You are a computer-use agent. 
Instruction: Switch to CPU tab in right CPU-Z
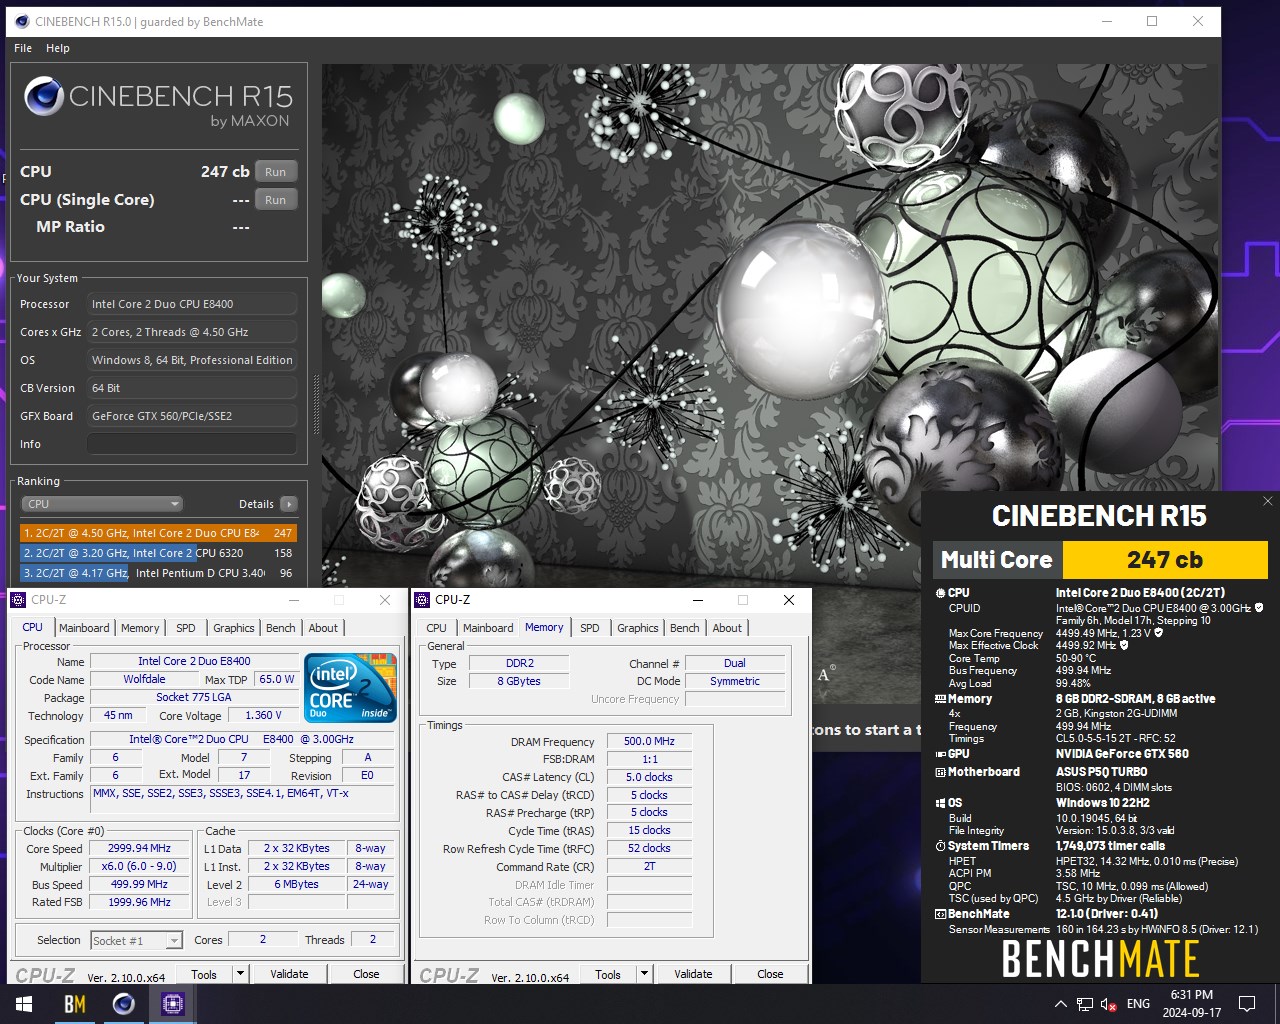pos(437,628)
